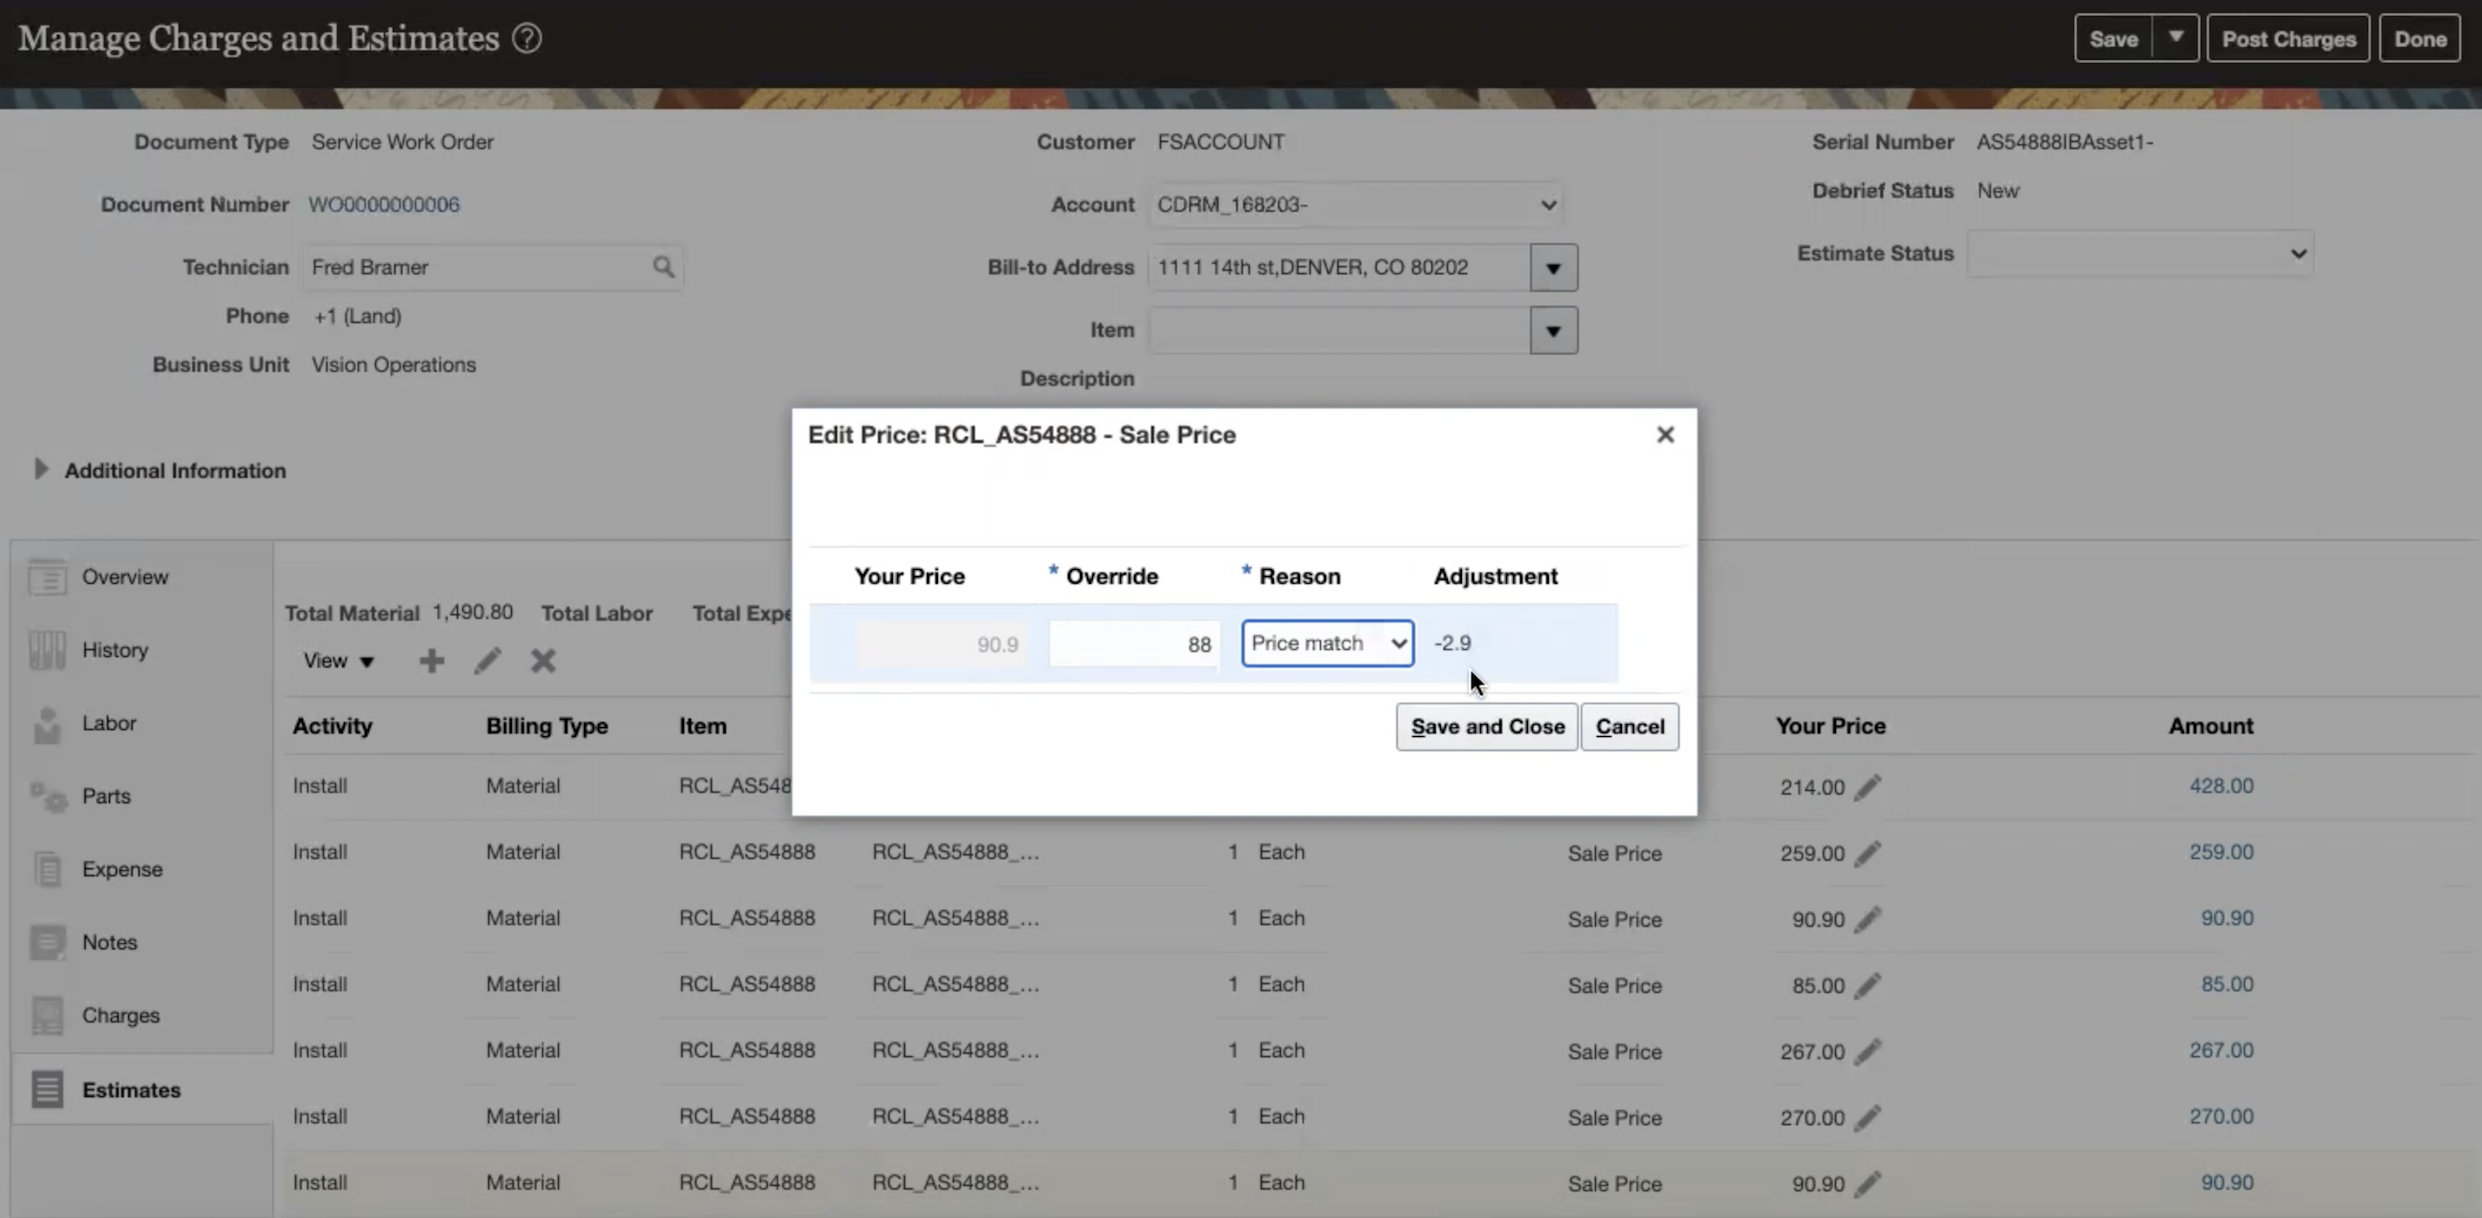The image size is (2482, 1218).
Task: Click the help question mark icon
Action: (527, 38)
